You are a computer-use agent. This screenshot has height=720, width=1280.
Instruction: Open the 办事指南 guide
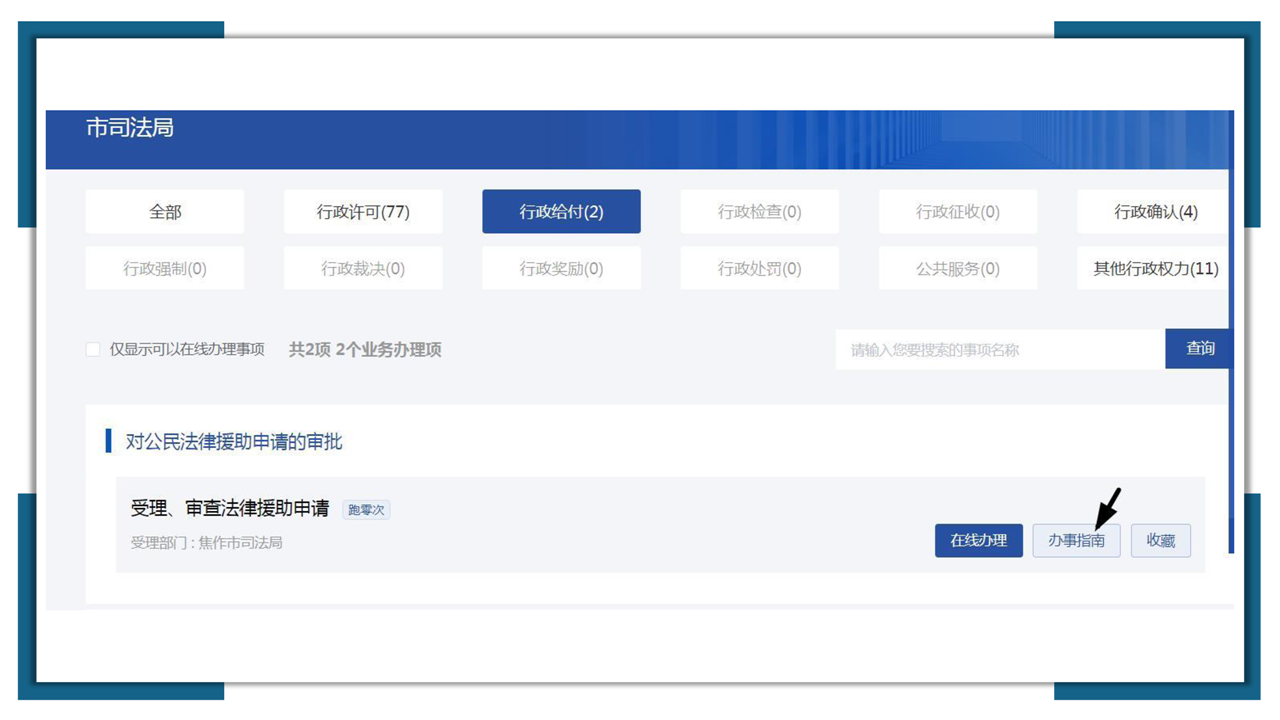coord(1076,540)
